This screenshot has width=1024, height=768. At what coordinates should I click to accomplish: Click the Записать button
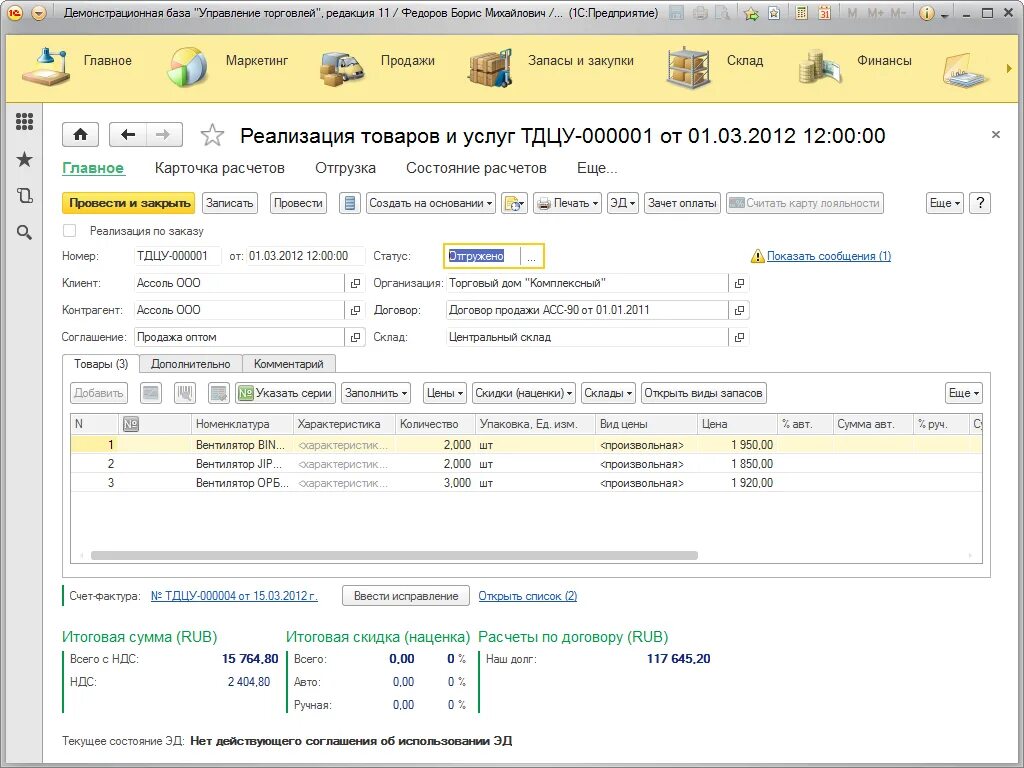[229, 203]
